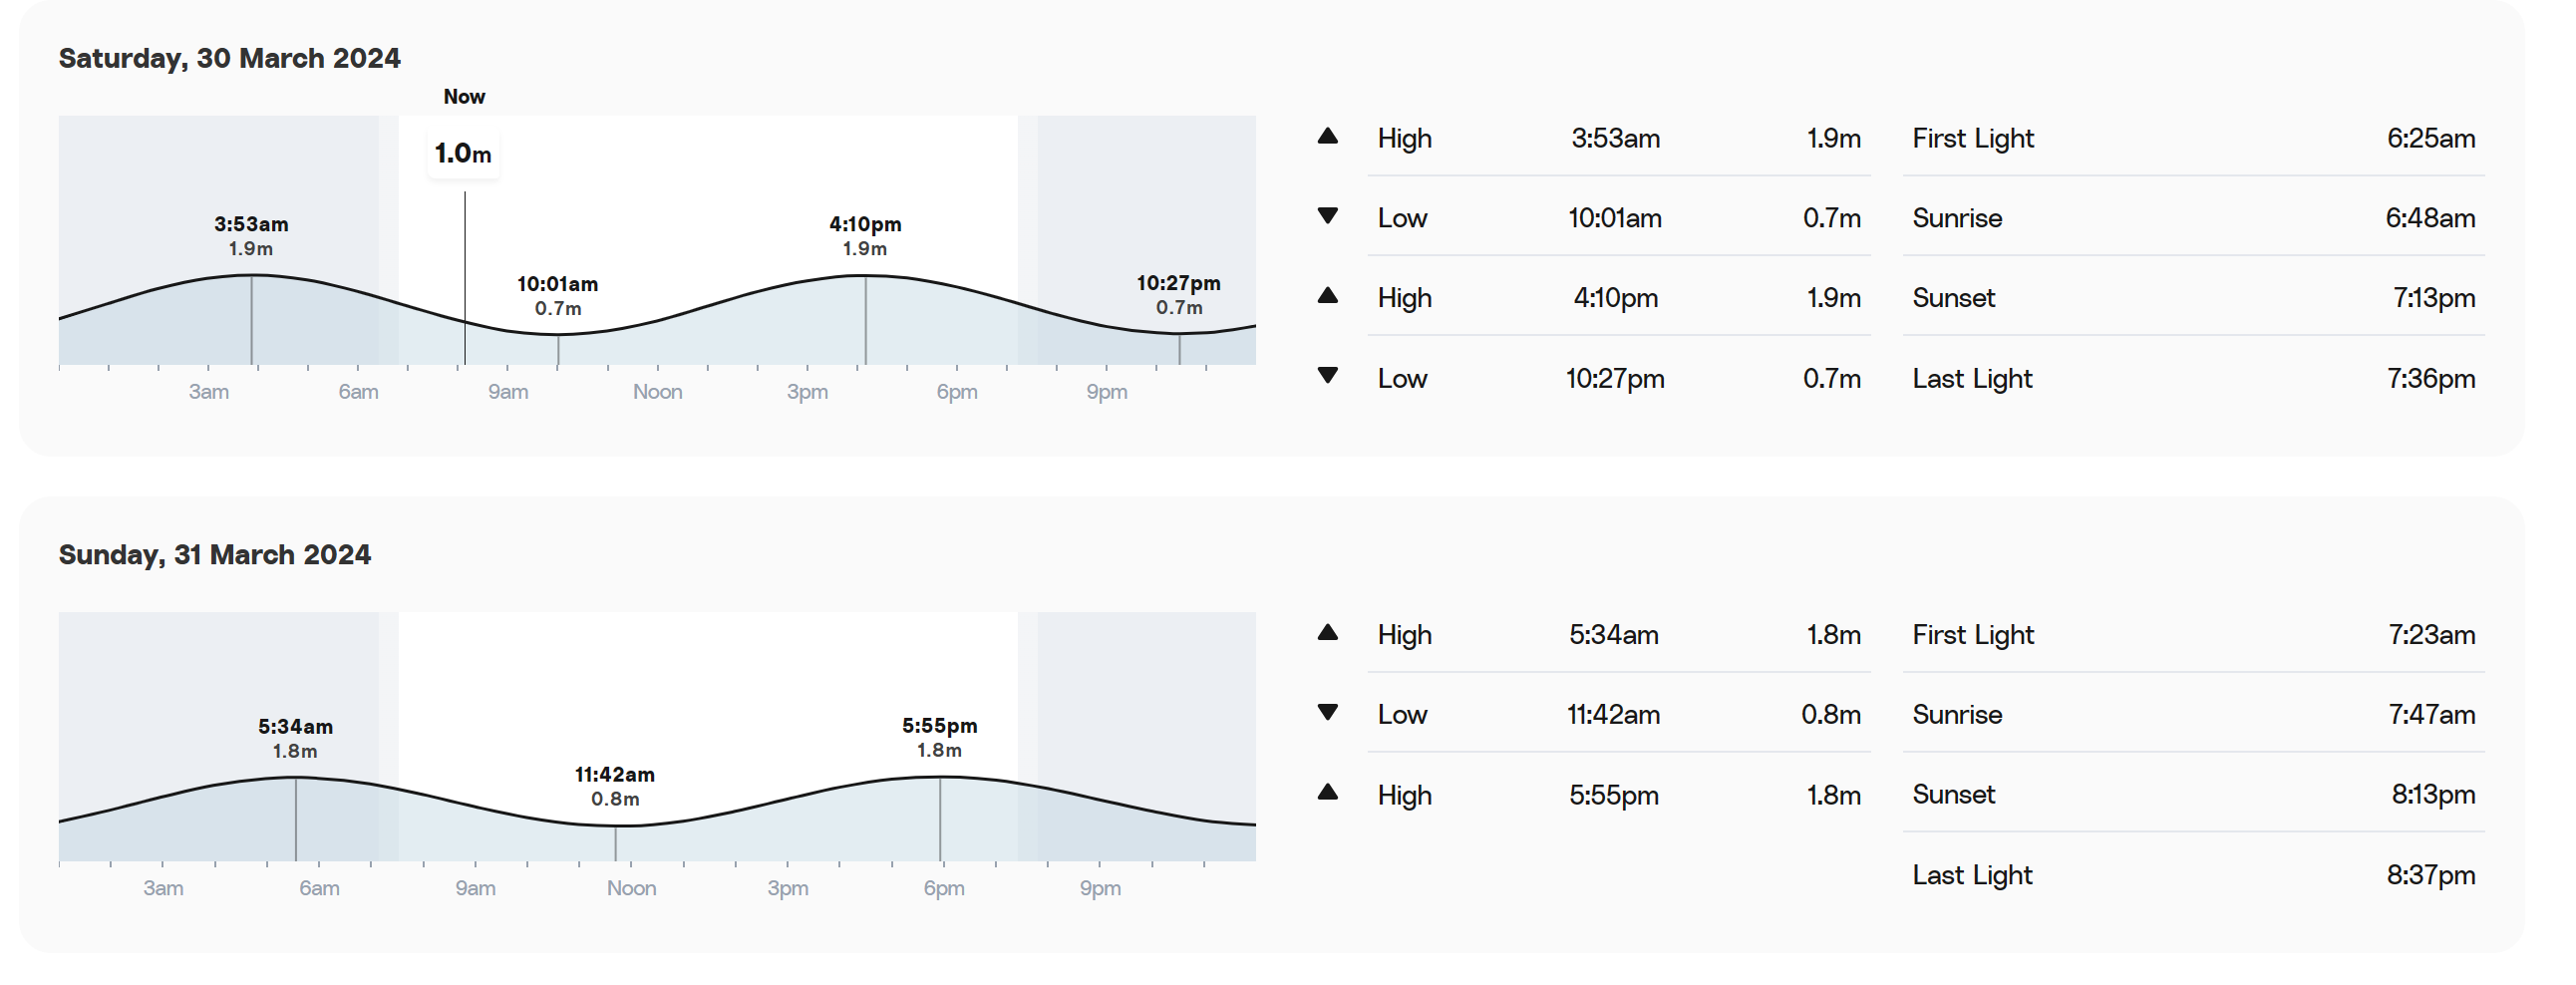Click the up-triangle icon beside Sunday 5:34am High

1327,632
